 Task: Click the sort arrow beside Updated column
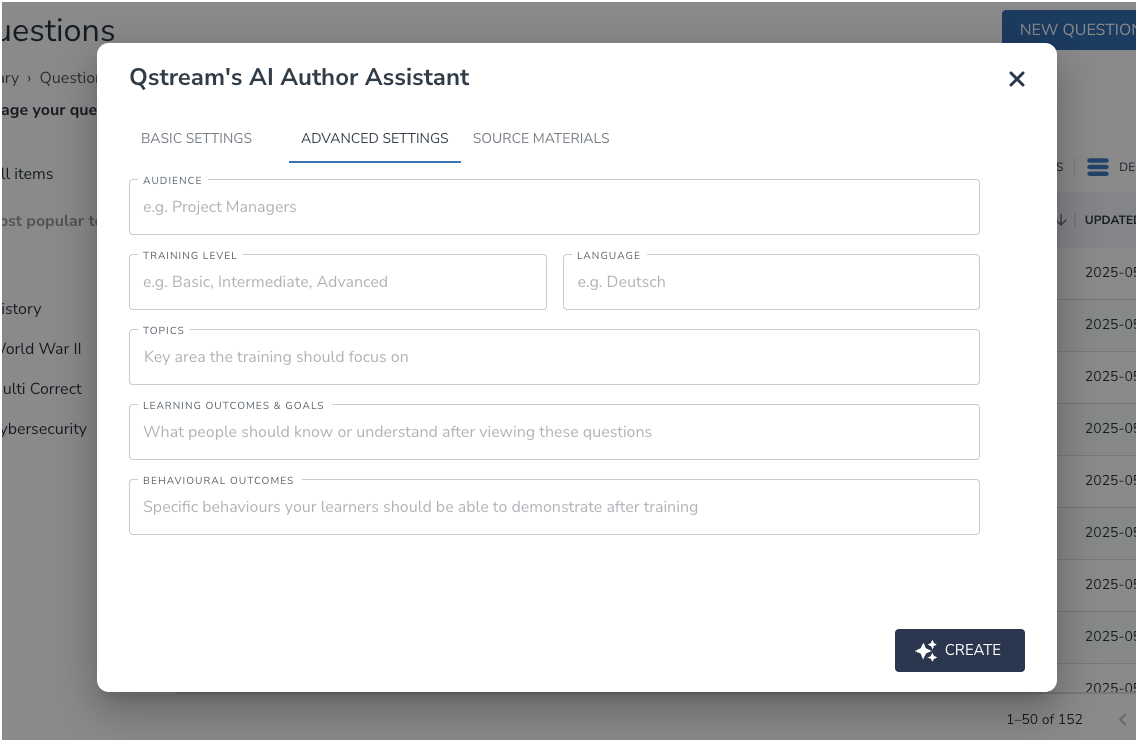click(1062, 219)
